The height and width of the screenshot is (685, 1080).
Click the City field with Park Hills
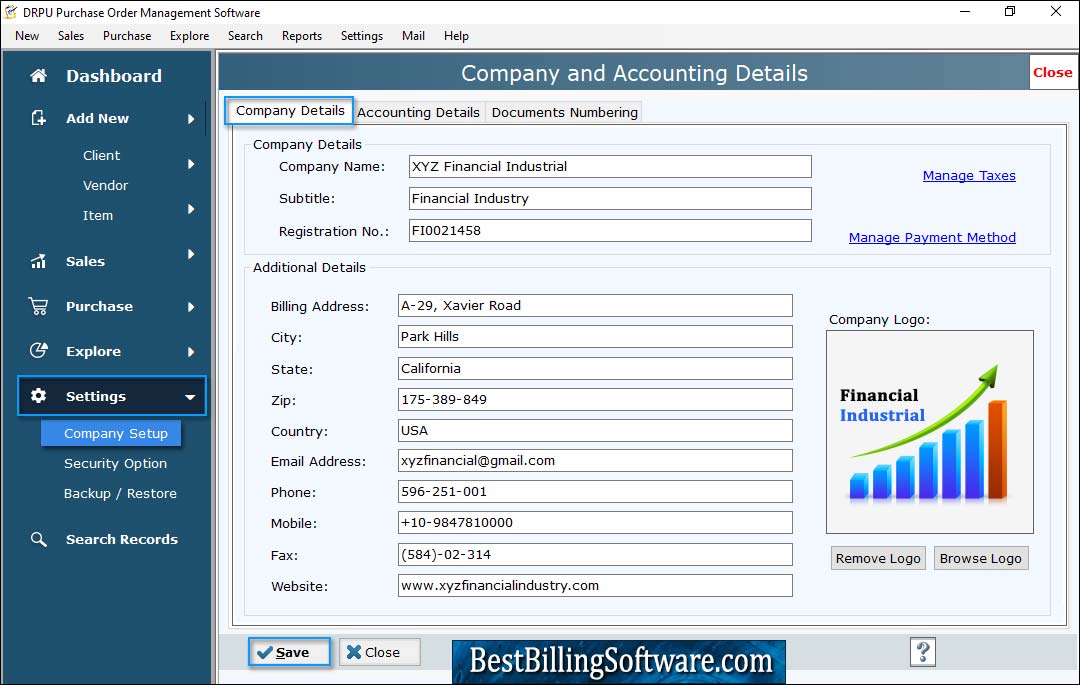click(595, 337)
